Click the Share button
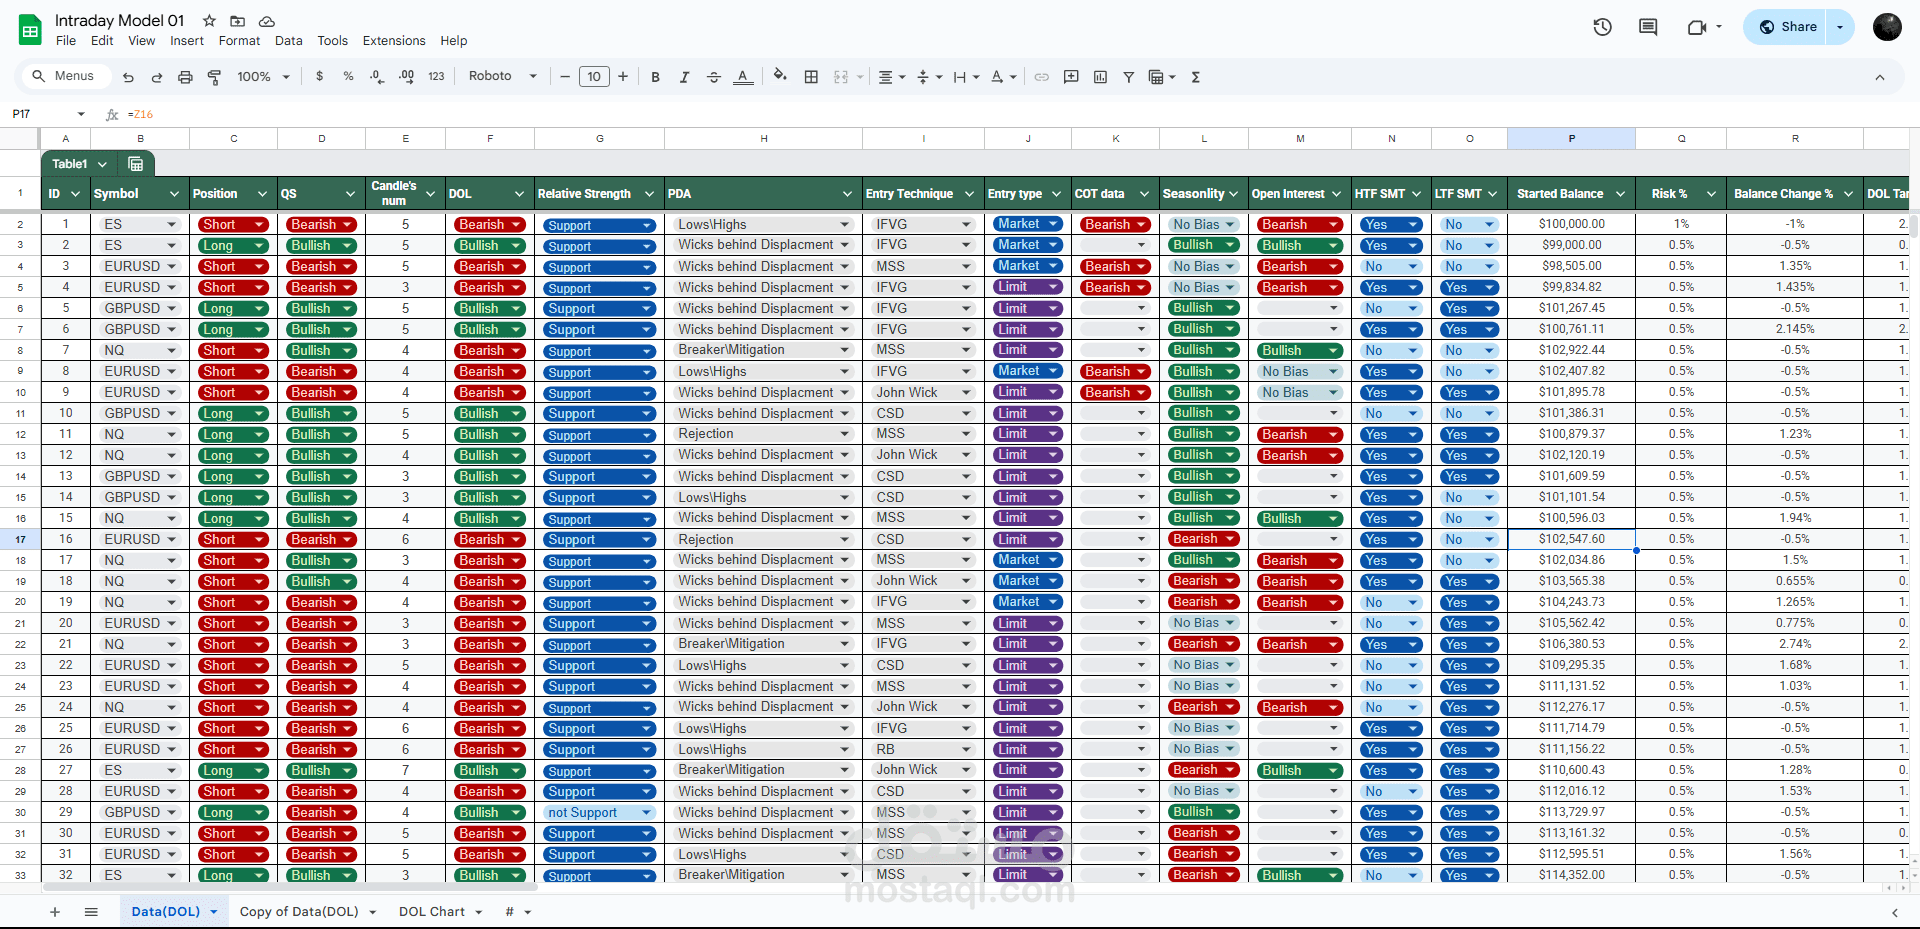This screenshot has height=929, width=1920. pos(1787,27)
